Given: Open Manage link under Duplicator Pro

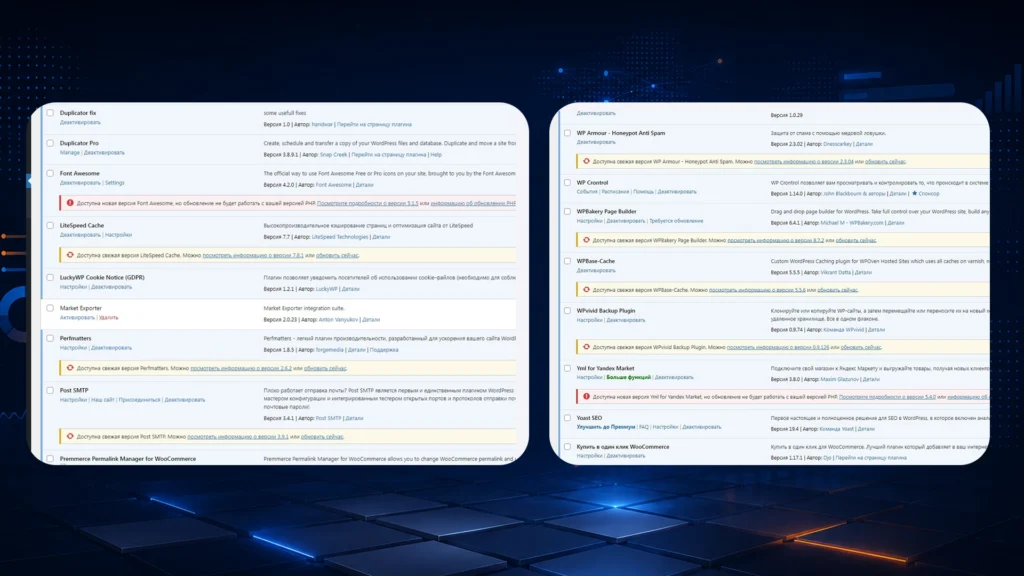Looking at the screenshot, I should click(69, 152).
